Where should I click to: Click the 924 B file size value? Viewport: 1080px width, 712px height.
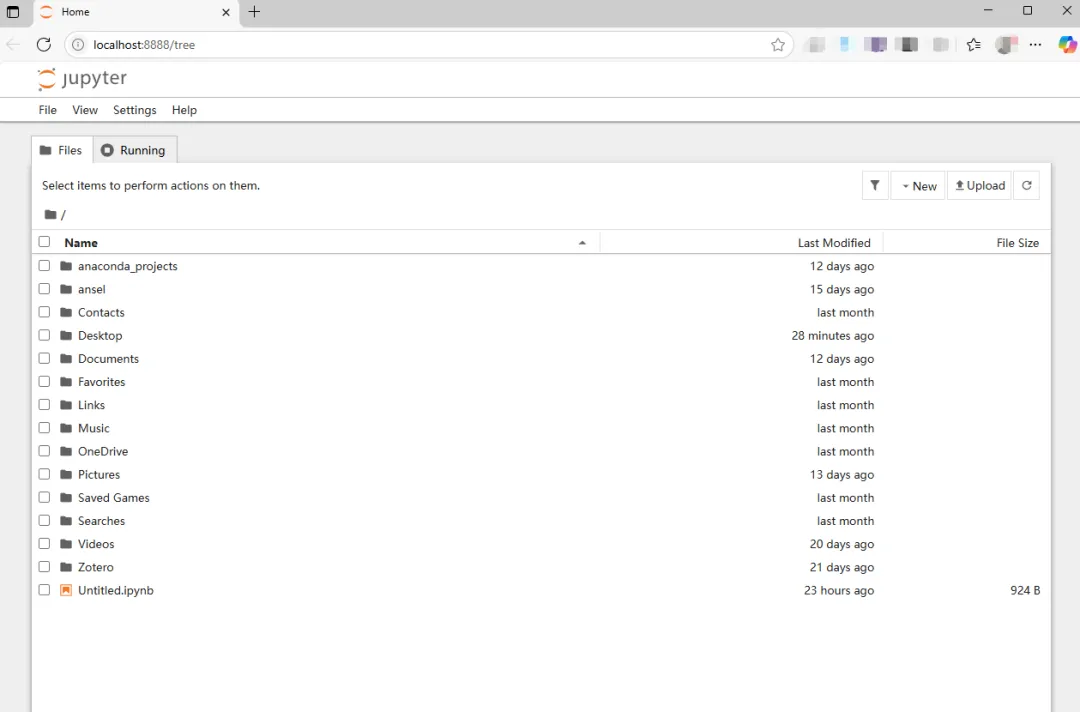pyautogui.click(x=1025, y=590)
